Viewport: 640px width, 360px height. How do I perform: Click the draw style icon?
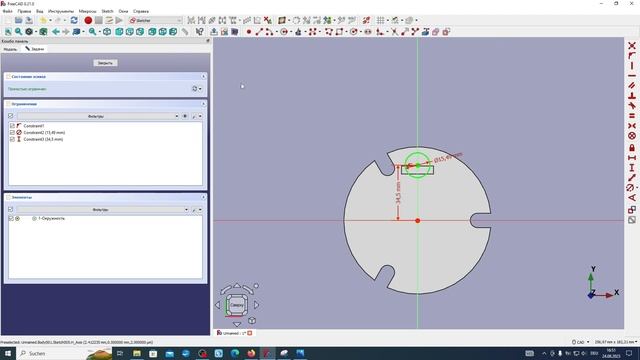(29, 31)
